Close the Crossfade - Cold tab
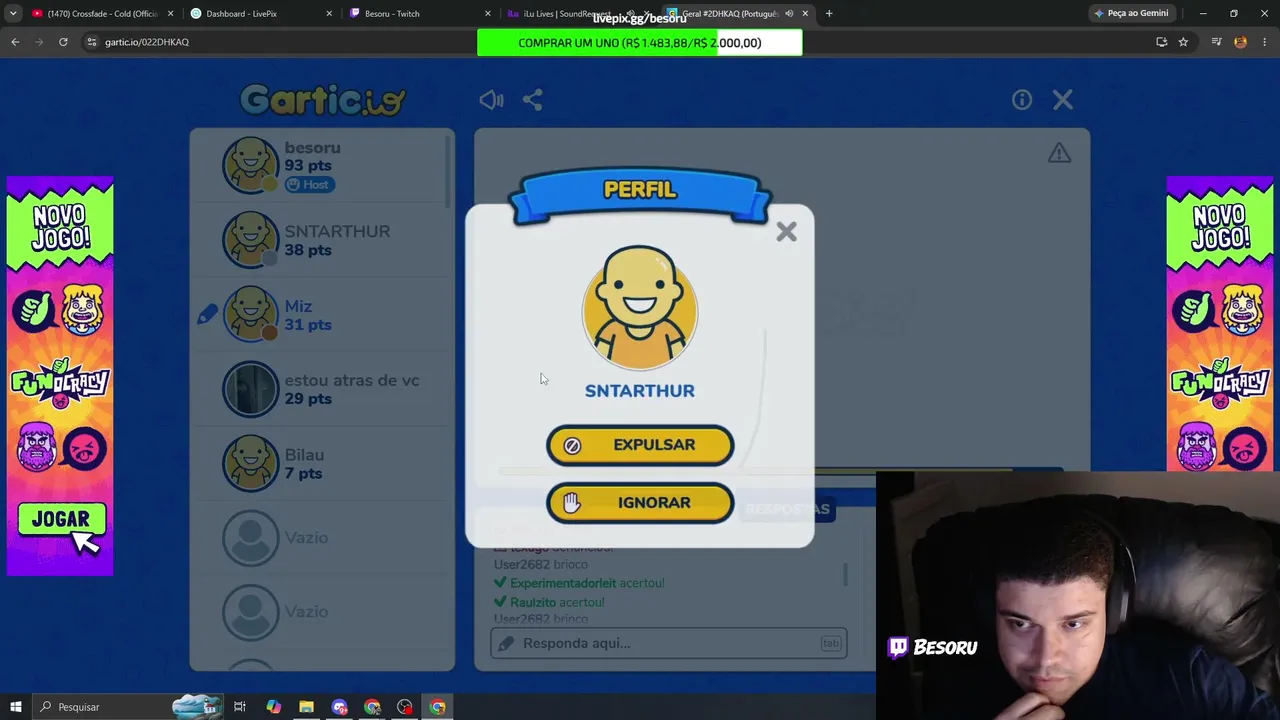 pos(170,14)
